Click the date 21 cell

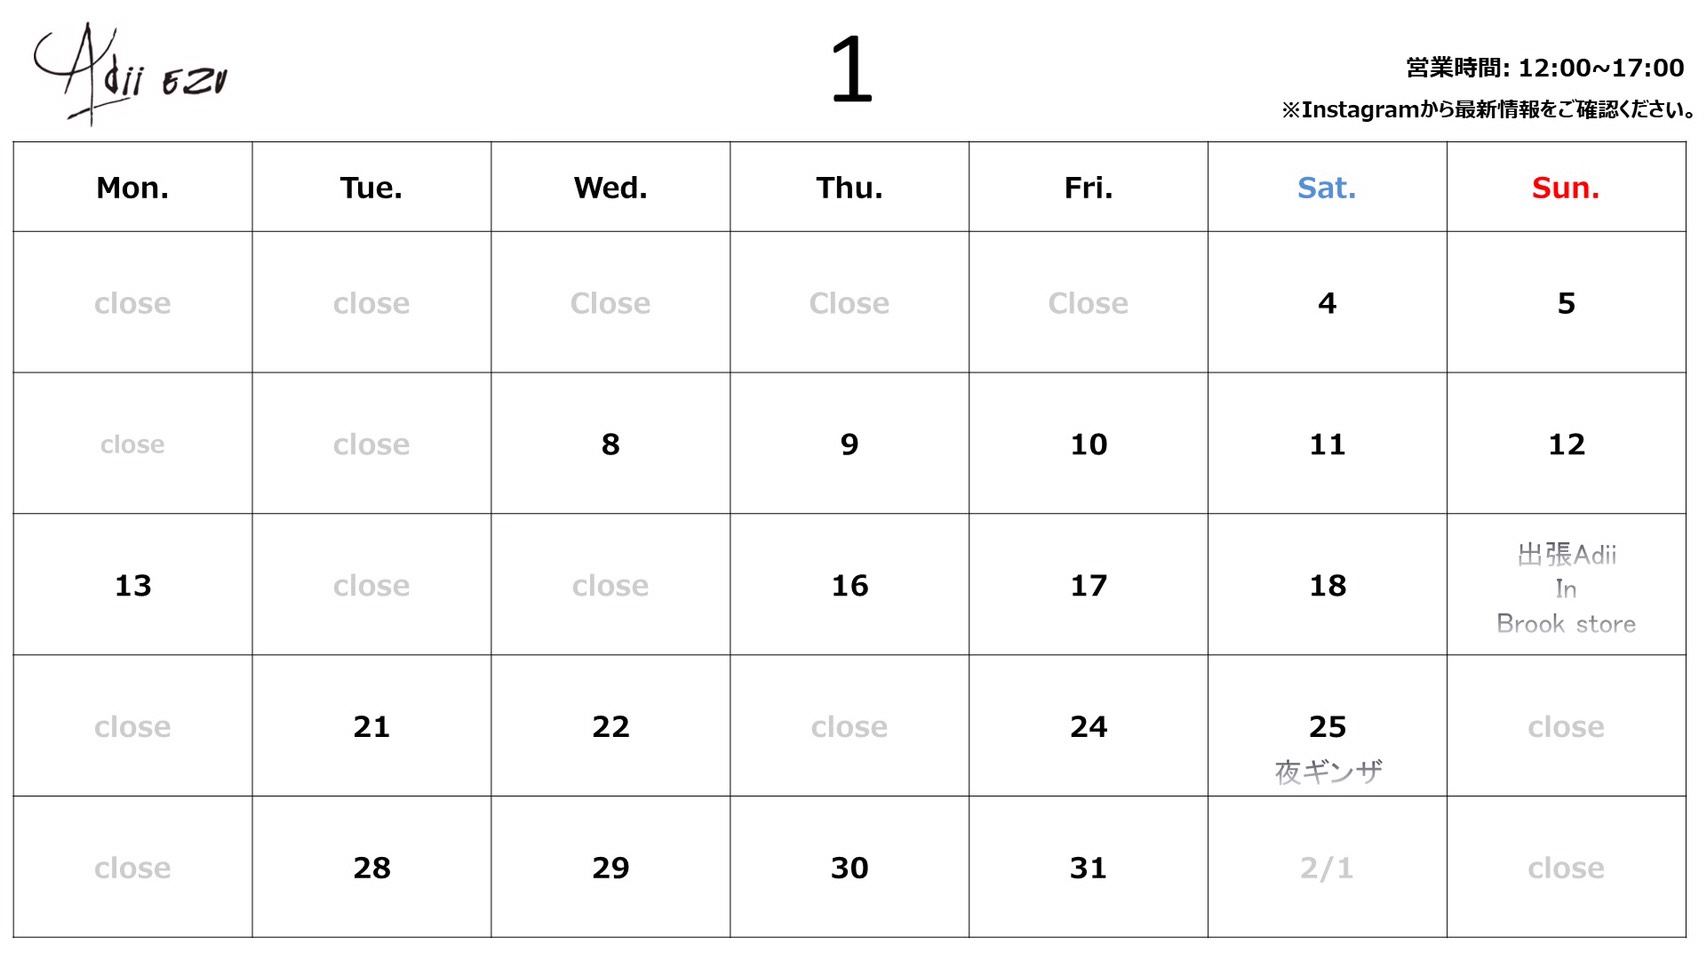(371, 726)
